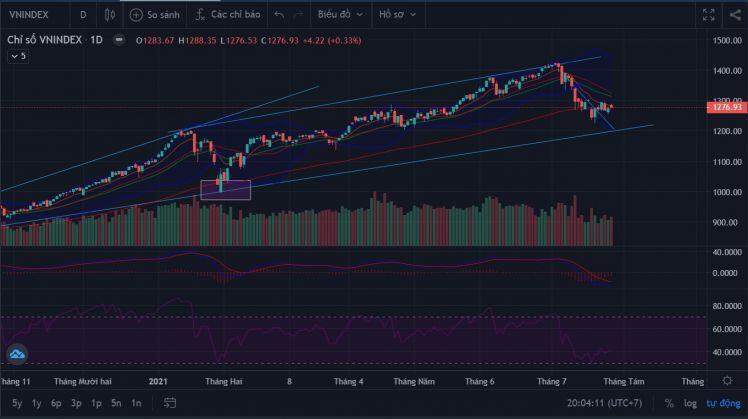Select the 5n time range

tap(116, 403)
